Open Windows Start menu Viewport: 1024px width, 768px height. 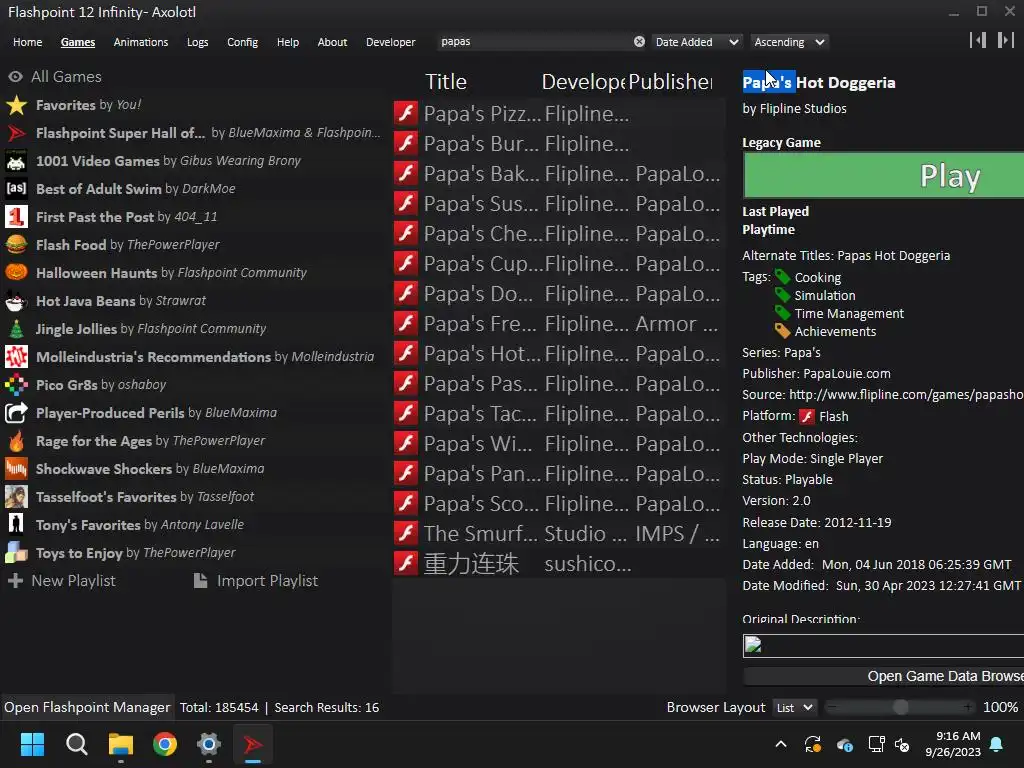[x=32, y=744]
